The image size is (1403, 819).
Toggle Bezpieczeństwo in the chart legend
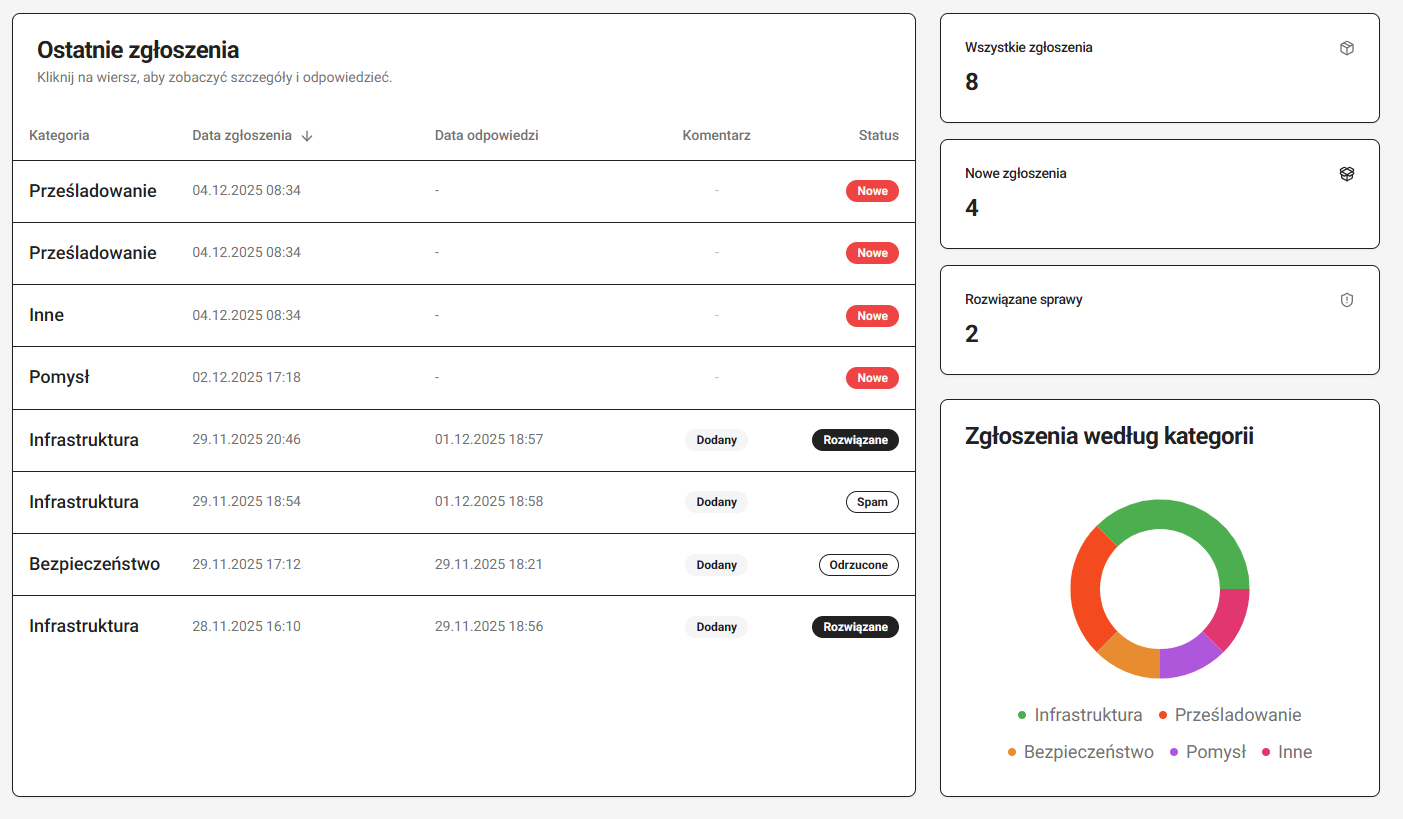(x=1081, y=752)
